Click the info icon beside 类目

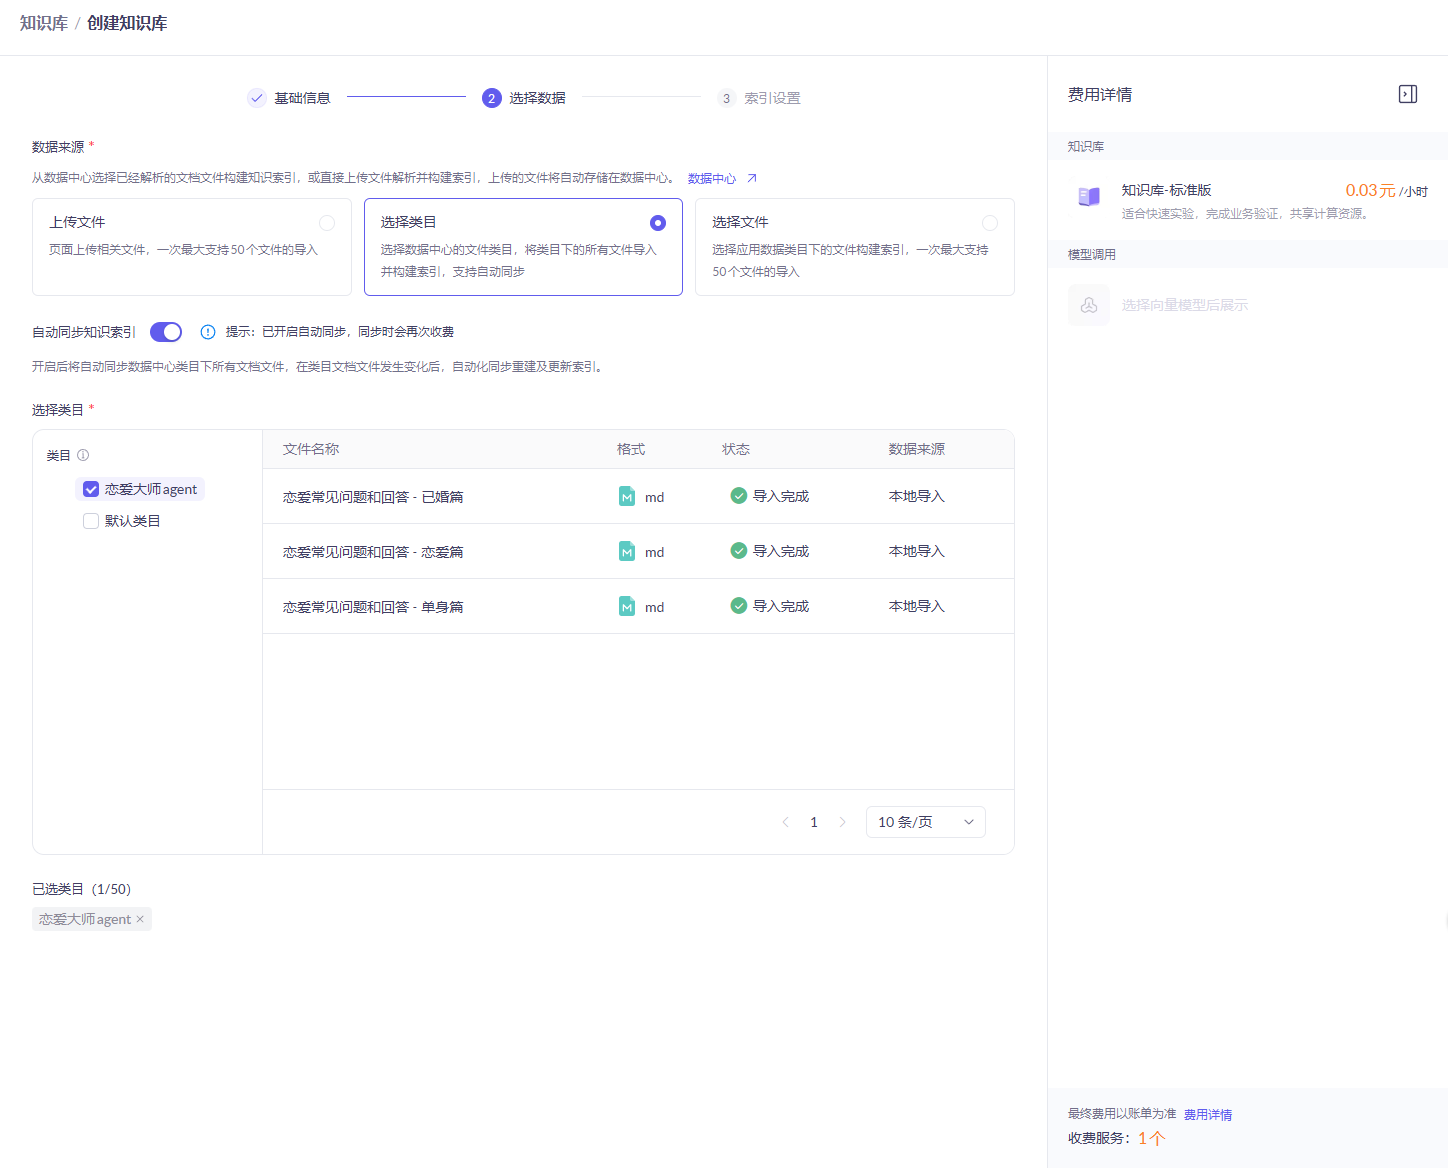83,455
